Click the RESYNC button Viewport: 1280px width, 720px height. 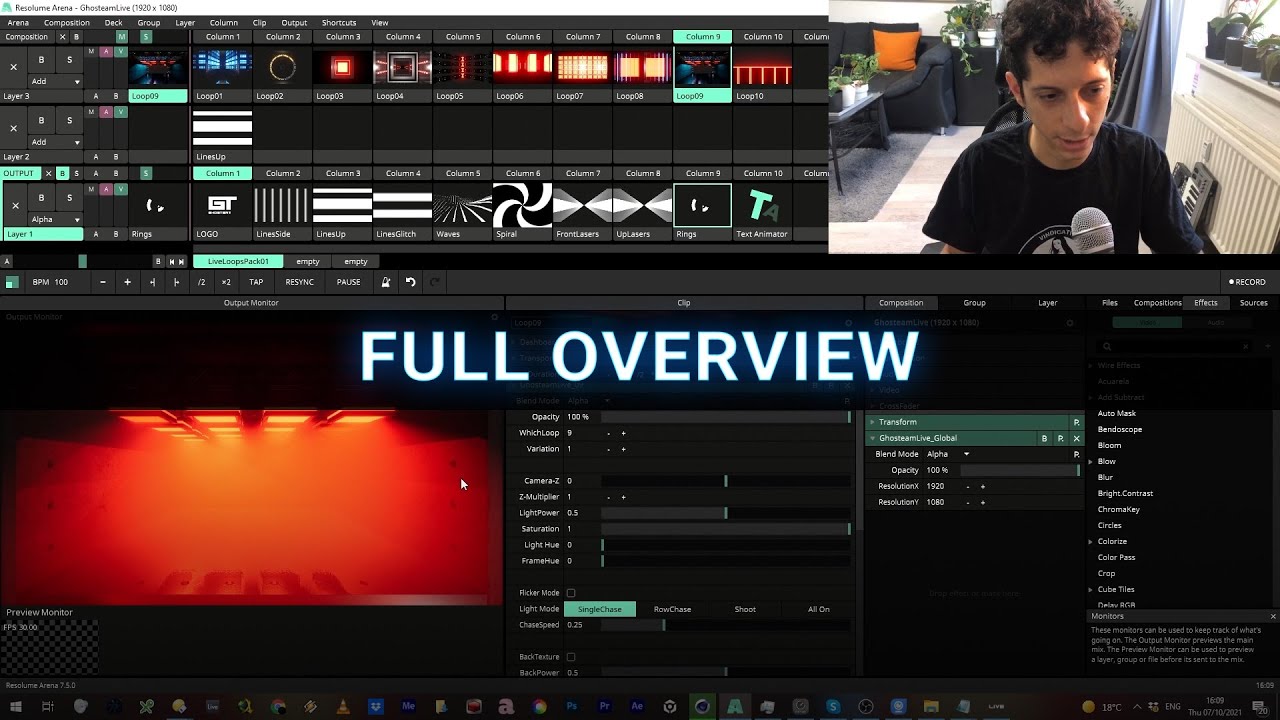[300, 282]
